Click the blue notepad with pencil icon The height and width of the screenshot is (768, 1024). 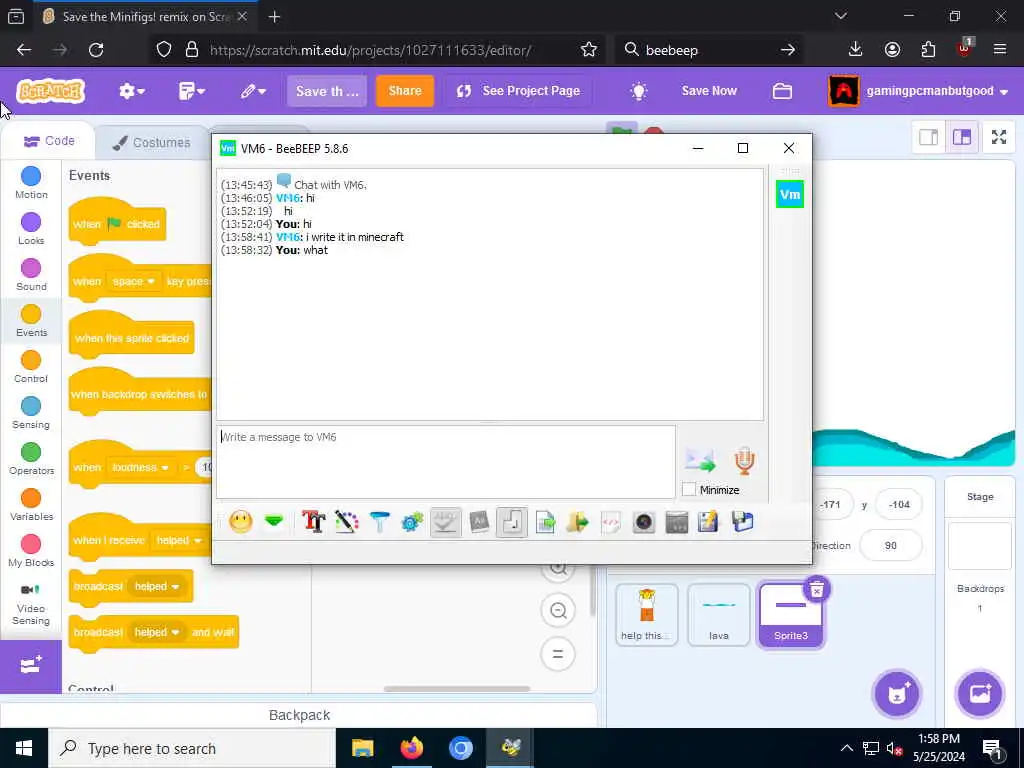click(x=709, y=522)
